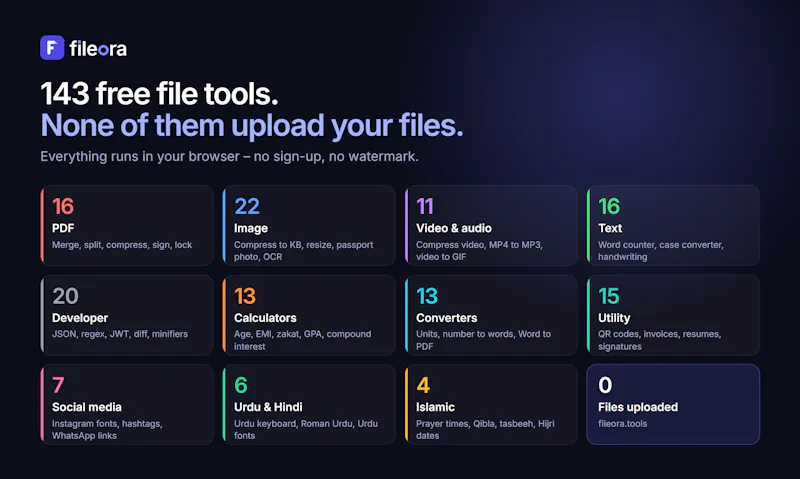Image resolution: width=800 pixels, height=479 pixels.
Task: Click the fileora brand name text
Action: 98,49
